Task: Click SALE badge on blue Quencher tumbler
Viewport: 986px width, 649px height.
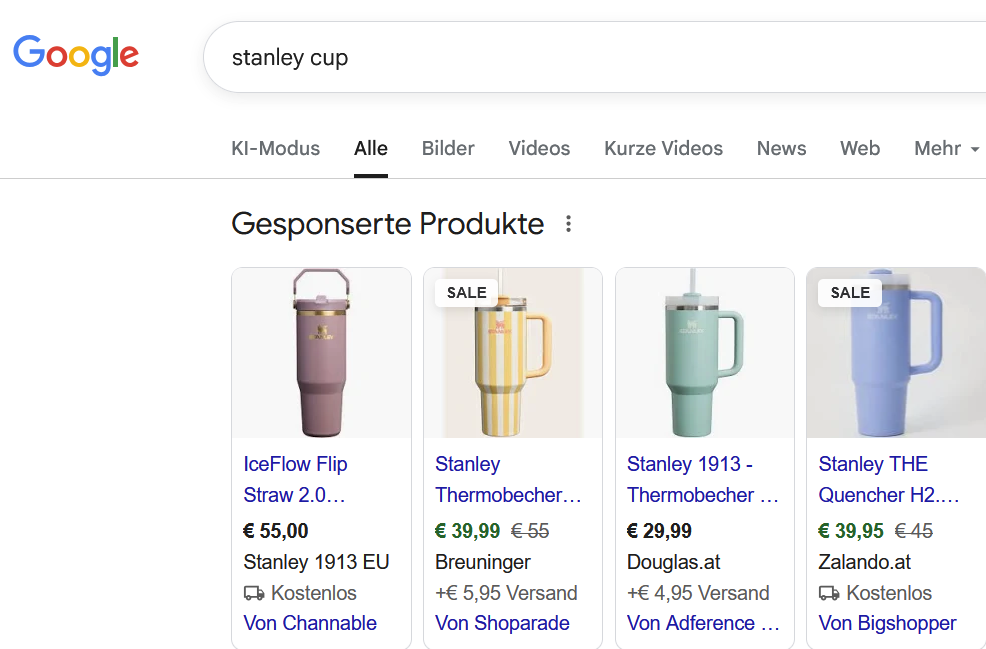Action: pos(850,293)
